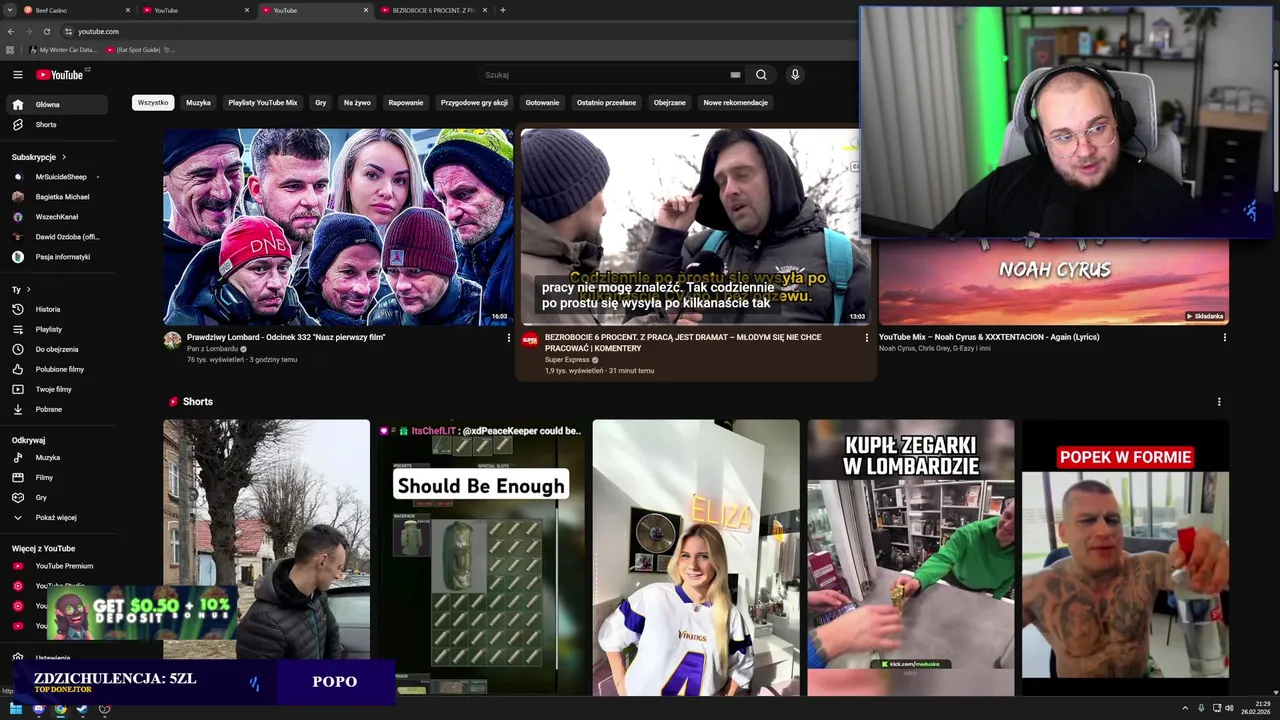The height and width of the screenshot is (720, 1280).
Task: Open menu for Prawdziwy Lombard video
Action: (509, 338)
